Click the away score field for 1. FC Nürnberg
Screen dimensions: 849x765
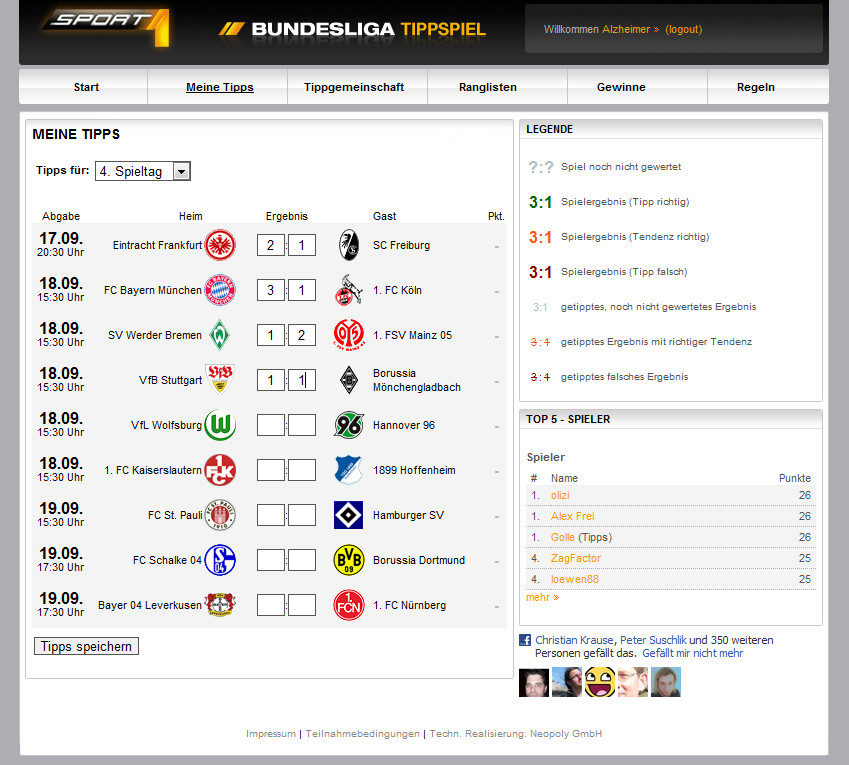coord(302,605)
